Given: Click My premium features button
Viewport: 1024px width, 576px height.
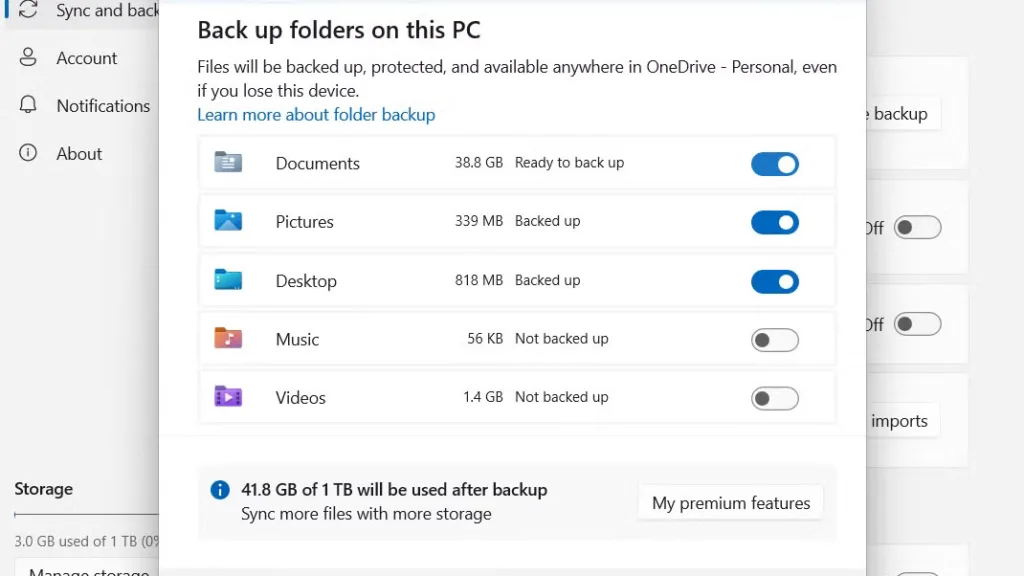Looking at the screenshot, I should (x=731, y=503).
